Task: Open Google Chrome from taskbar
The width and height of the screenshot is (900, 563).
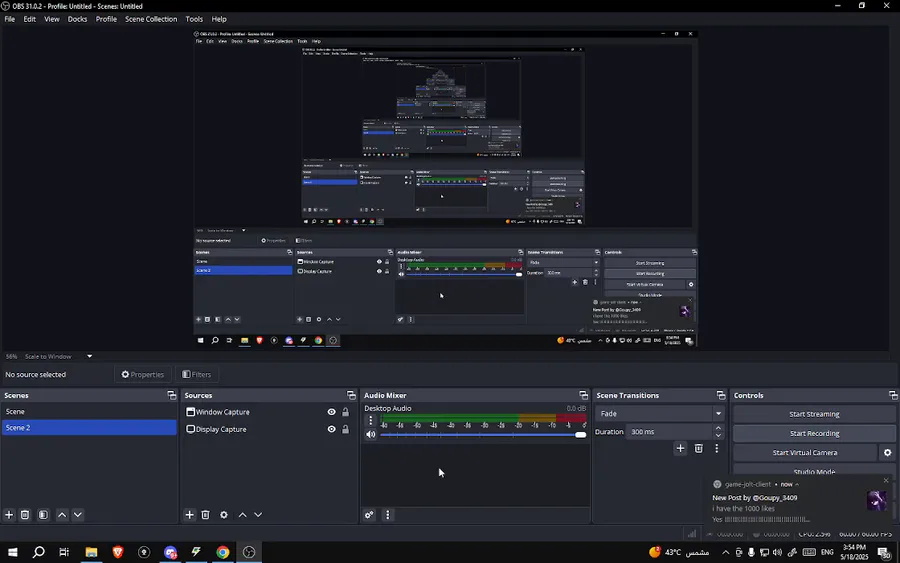Action: 223,552
